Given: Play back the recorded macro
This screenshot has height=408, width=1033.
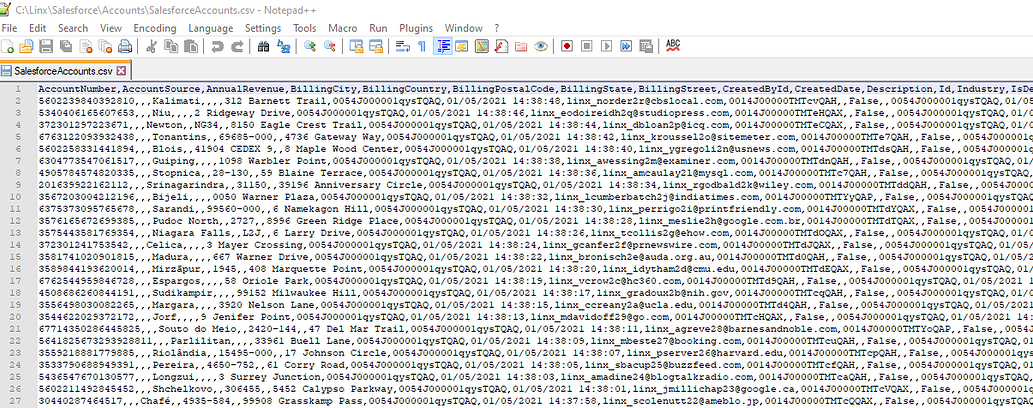Looking at the screenshot, I should [607, 46].
